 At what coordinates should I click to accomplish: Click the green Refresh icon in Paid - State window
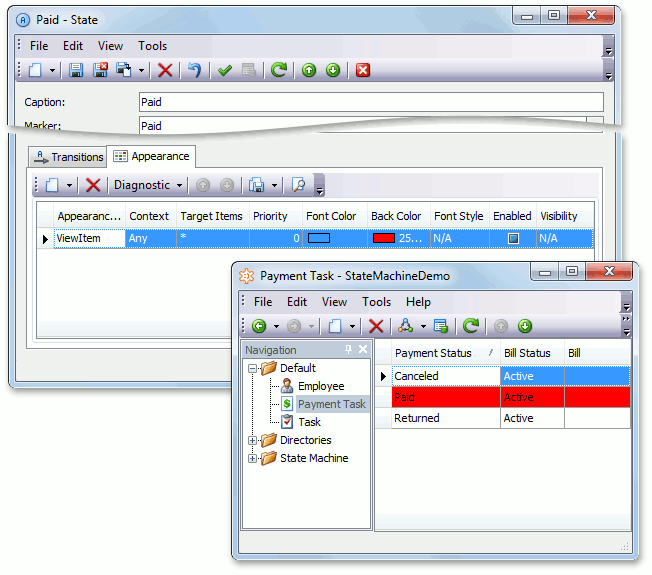coord(279,70)
